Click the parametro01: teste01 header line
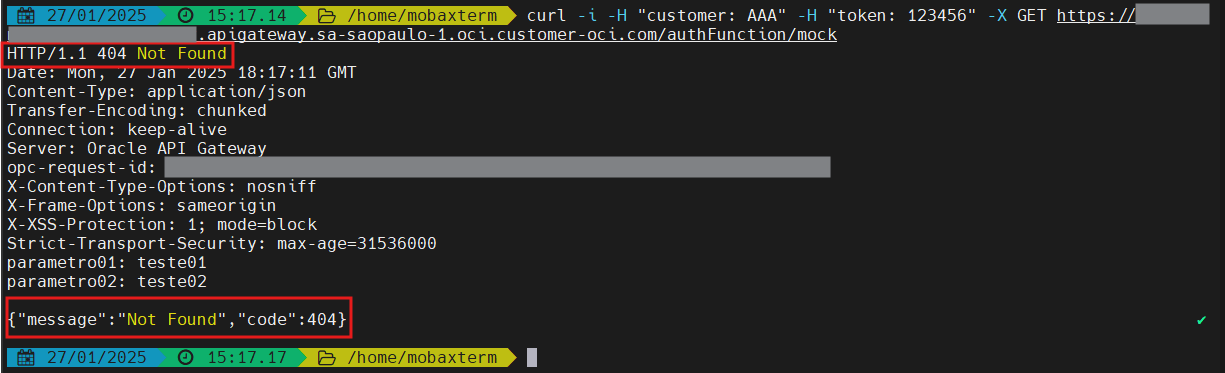Screen dimensions: 1225x373 click(x=106, y=263)
